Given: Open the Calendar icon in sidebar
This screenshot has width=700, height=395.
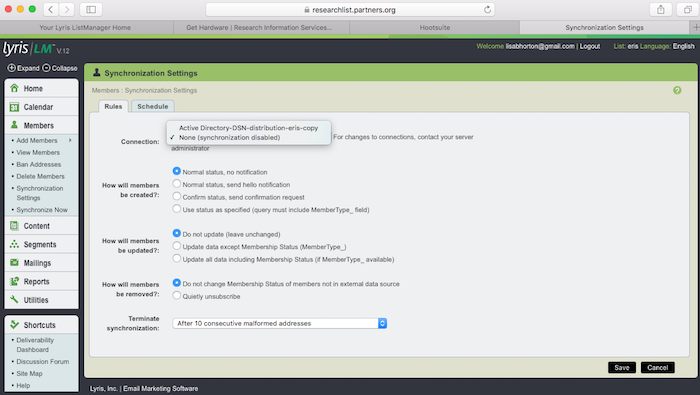Looking at the screenshot, I should point(14,107).
